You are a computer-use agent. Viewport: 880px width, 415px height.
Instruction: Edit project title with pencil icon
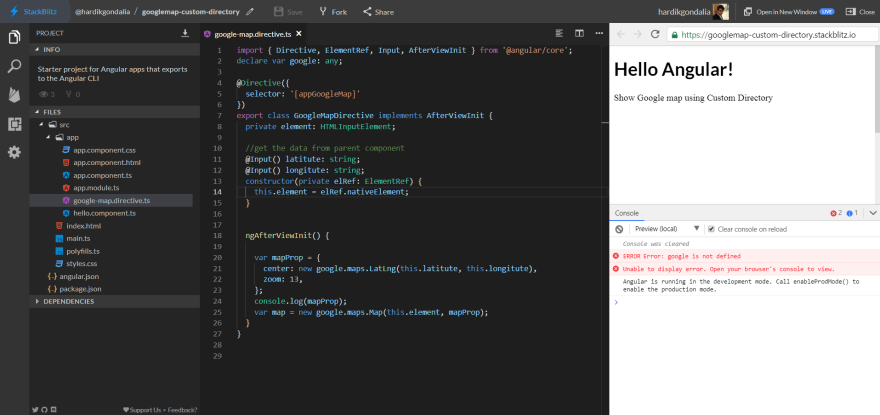(249, 12)
